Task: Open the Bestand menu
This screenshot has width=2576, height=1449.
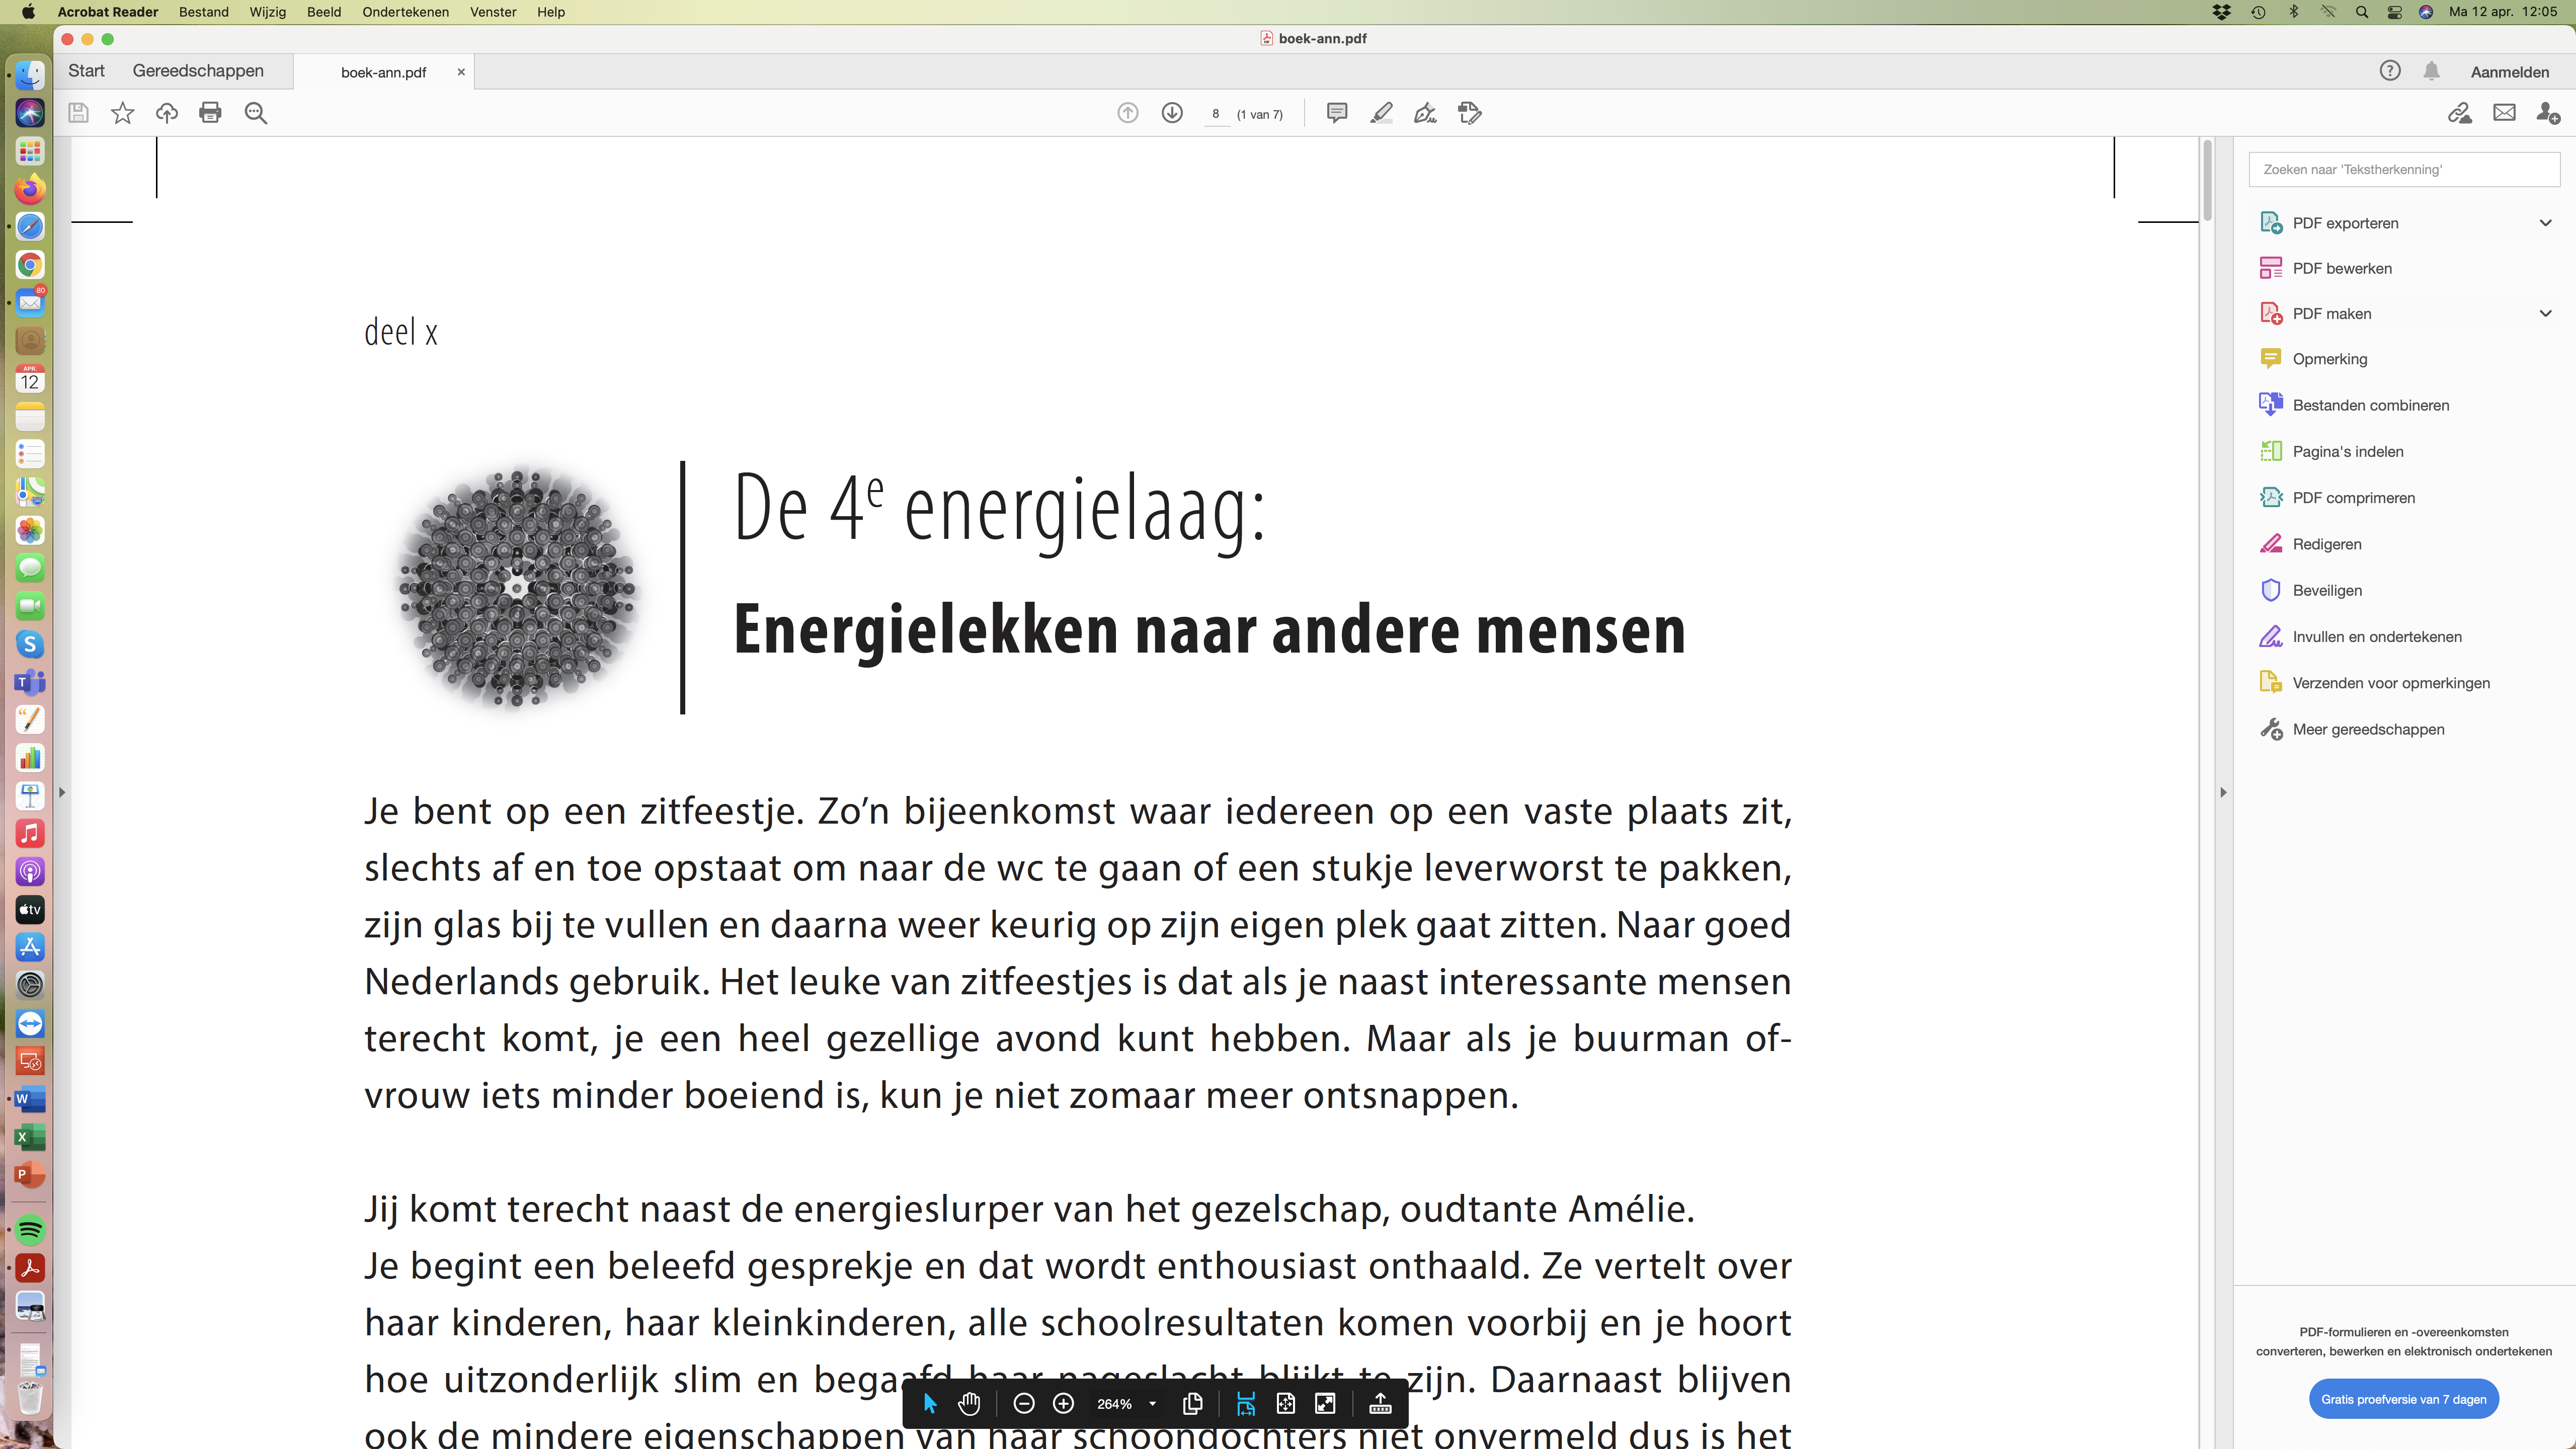Action: click(203, 12)
